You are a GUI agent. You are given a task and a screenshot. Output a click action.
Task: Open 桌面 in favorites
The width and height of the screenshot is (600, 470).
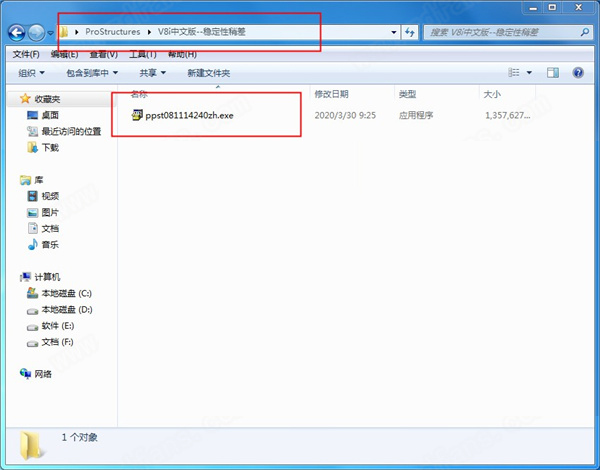(x=50, y=115)
